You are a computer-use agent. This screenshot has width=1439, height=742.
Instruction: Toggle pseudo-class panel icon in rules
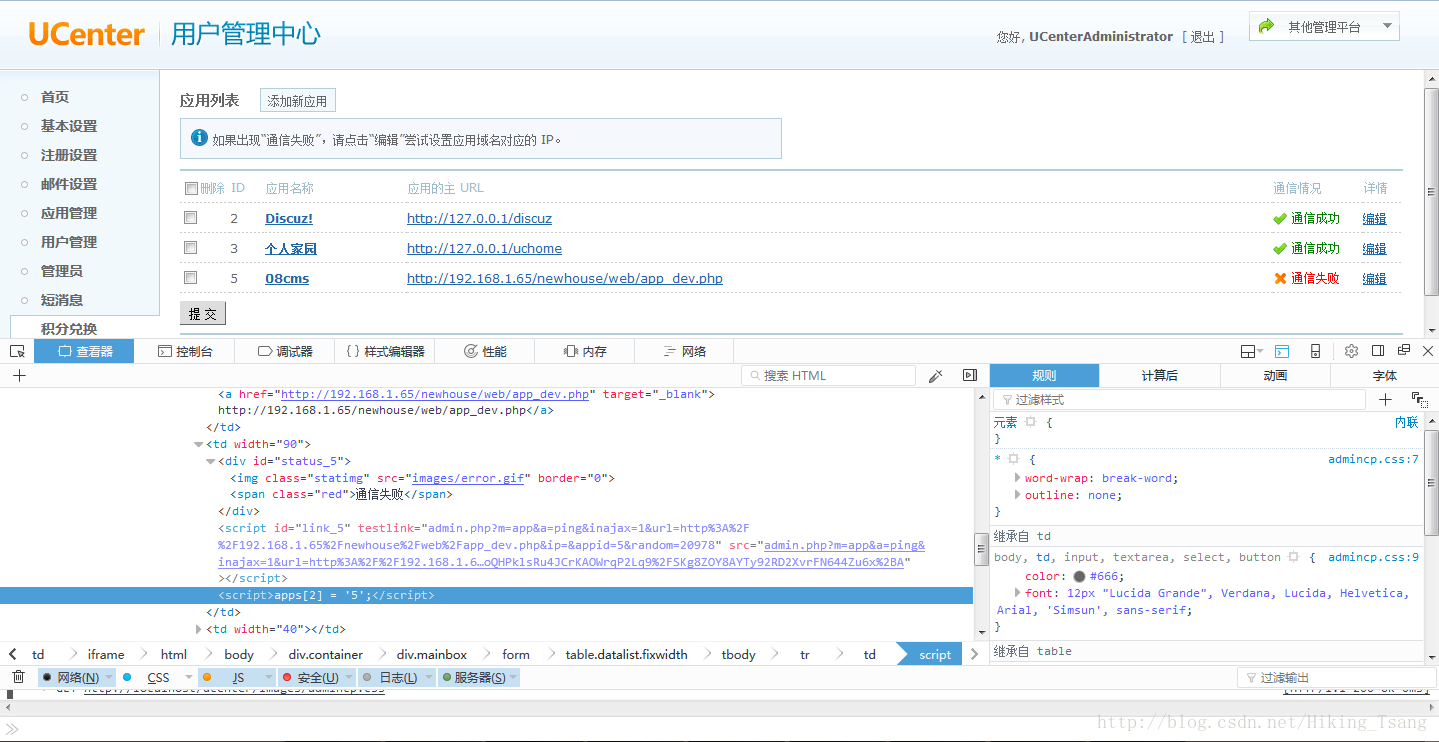[x=1419, y=399]
